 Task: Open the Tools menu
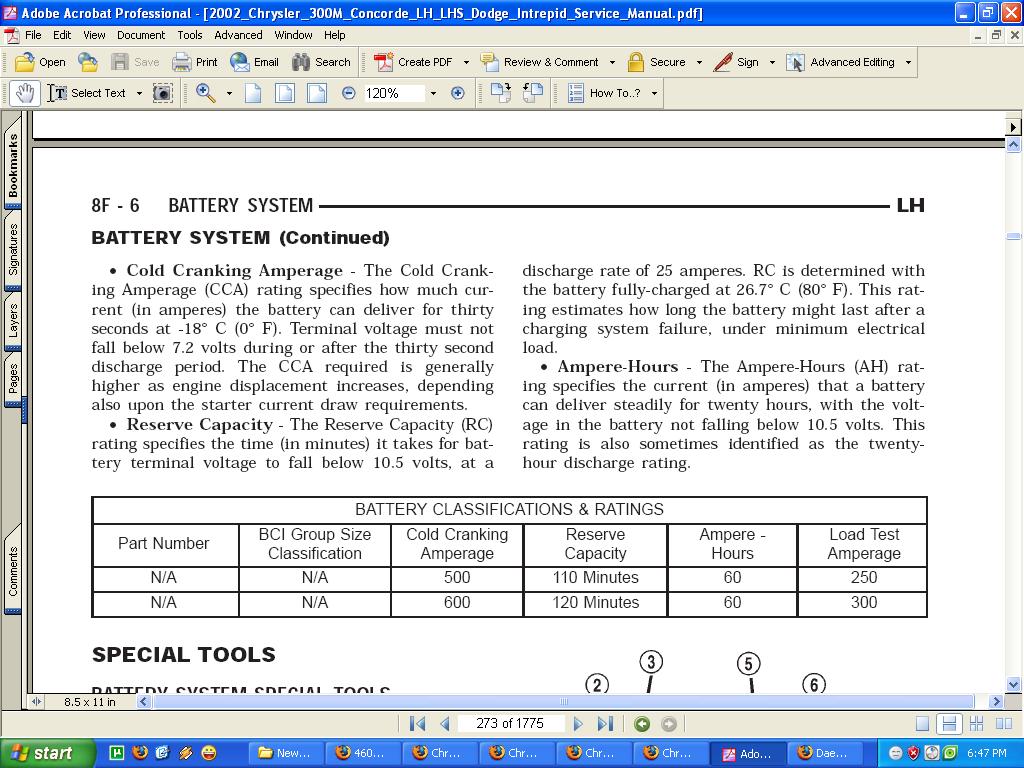tap(190, 35)
